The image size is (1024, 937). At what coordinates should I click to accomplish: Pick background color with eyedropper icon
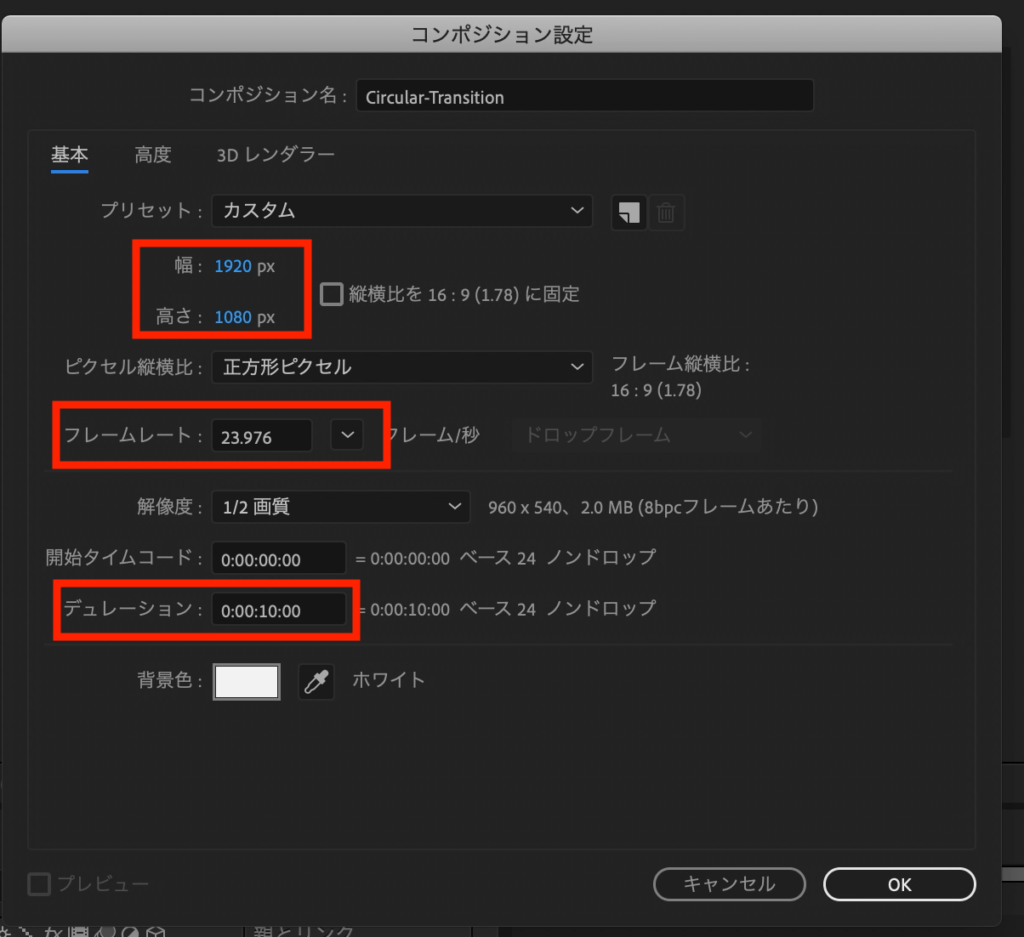[x=317, y=682]
